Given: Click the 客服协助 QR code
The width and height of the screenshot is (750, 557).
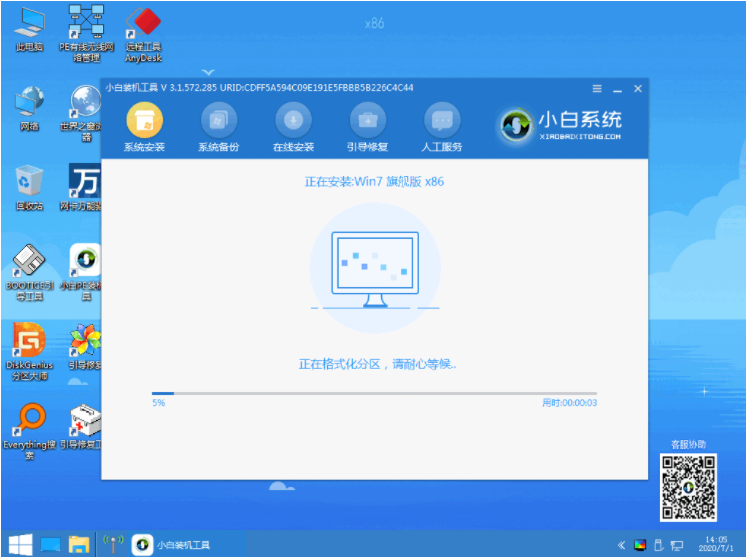Looking at the screenshot, I should pos(688,487).
